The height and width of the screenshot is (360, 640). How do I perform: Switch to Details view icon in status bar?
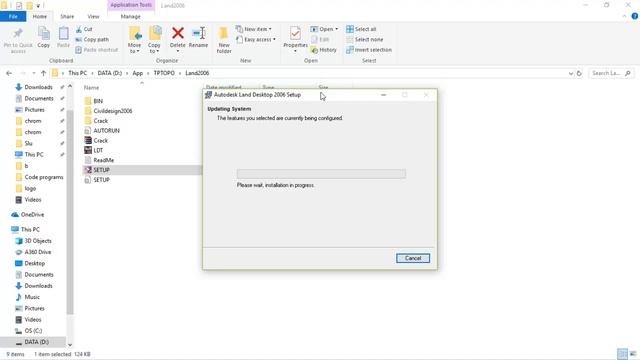pos(622,354)
